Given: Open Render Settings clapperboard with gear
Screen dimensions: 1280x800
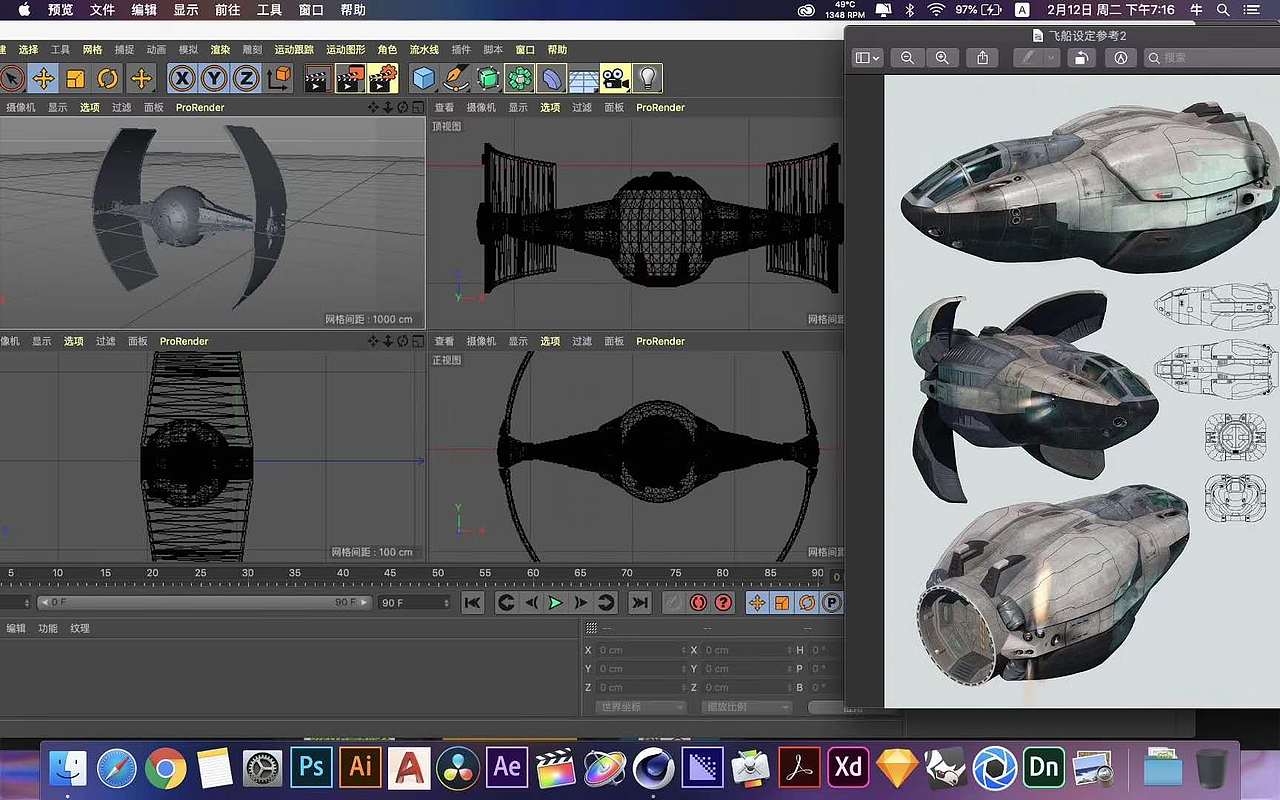Looking at the screenshot, I should pos(383,78).
